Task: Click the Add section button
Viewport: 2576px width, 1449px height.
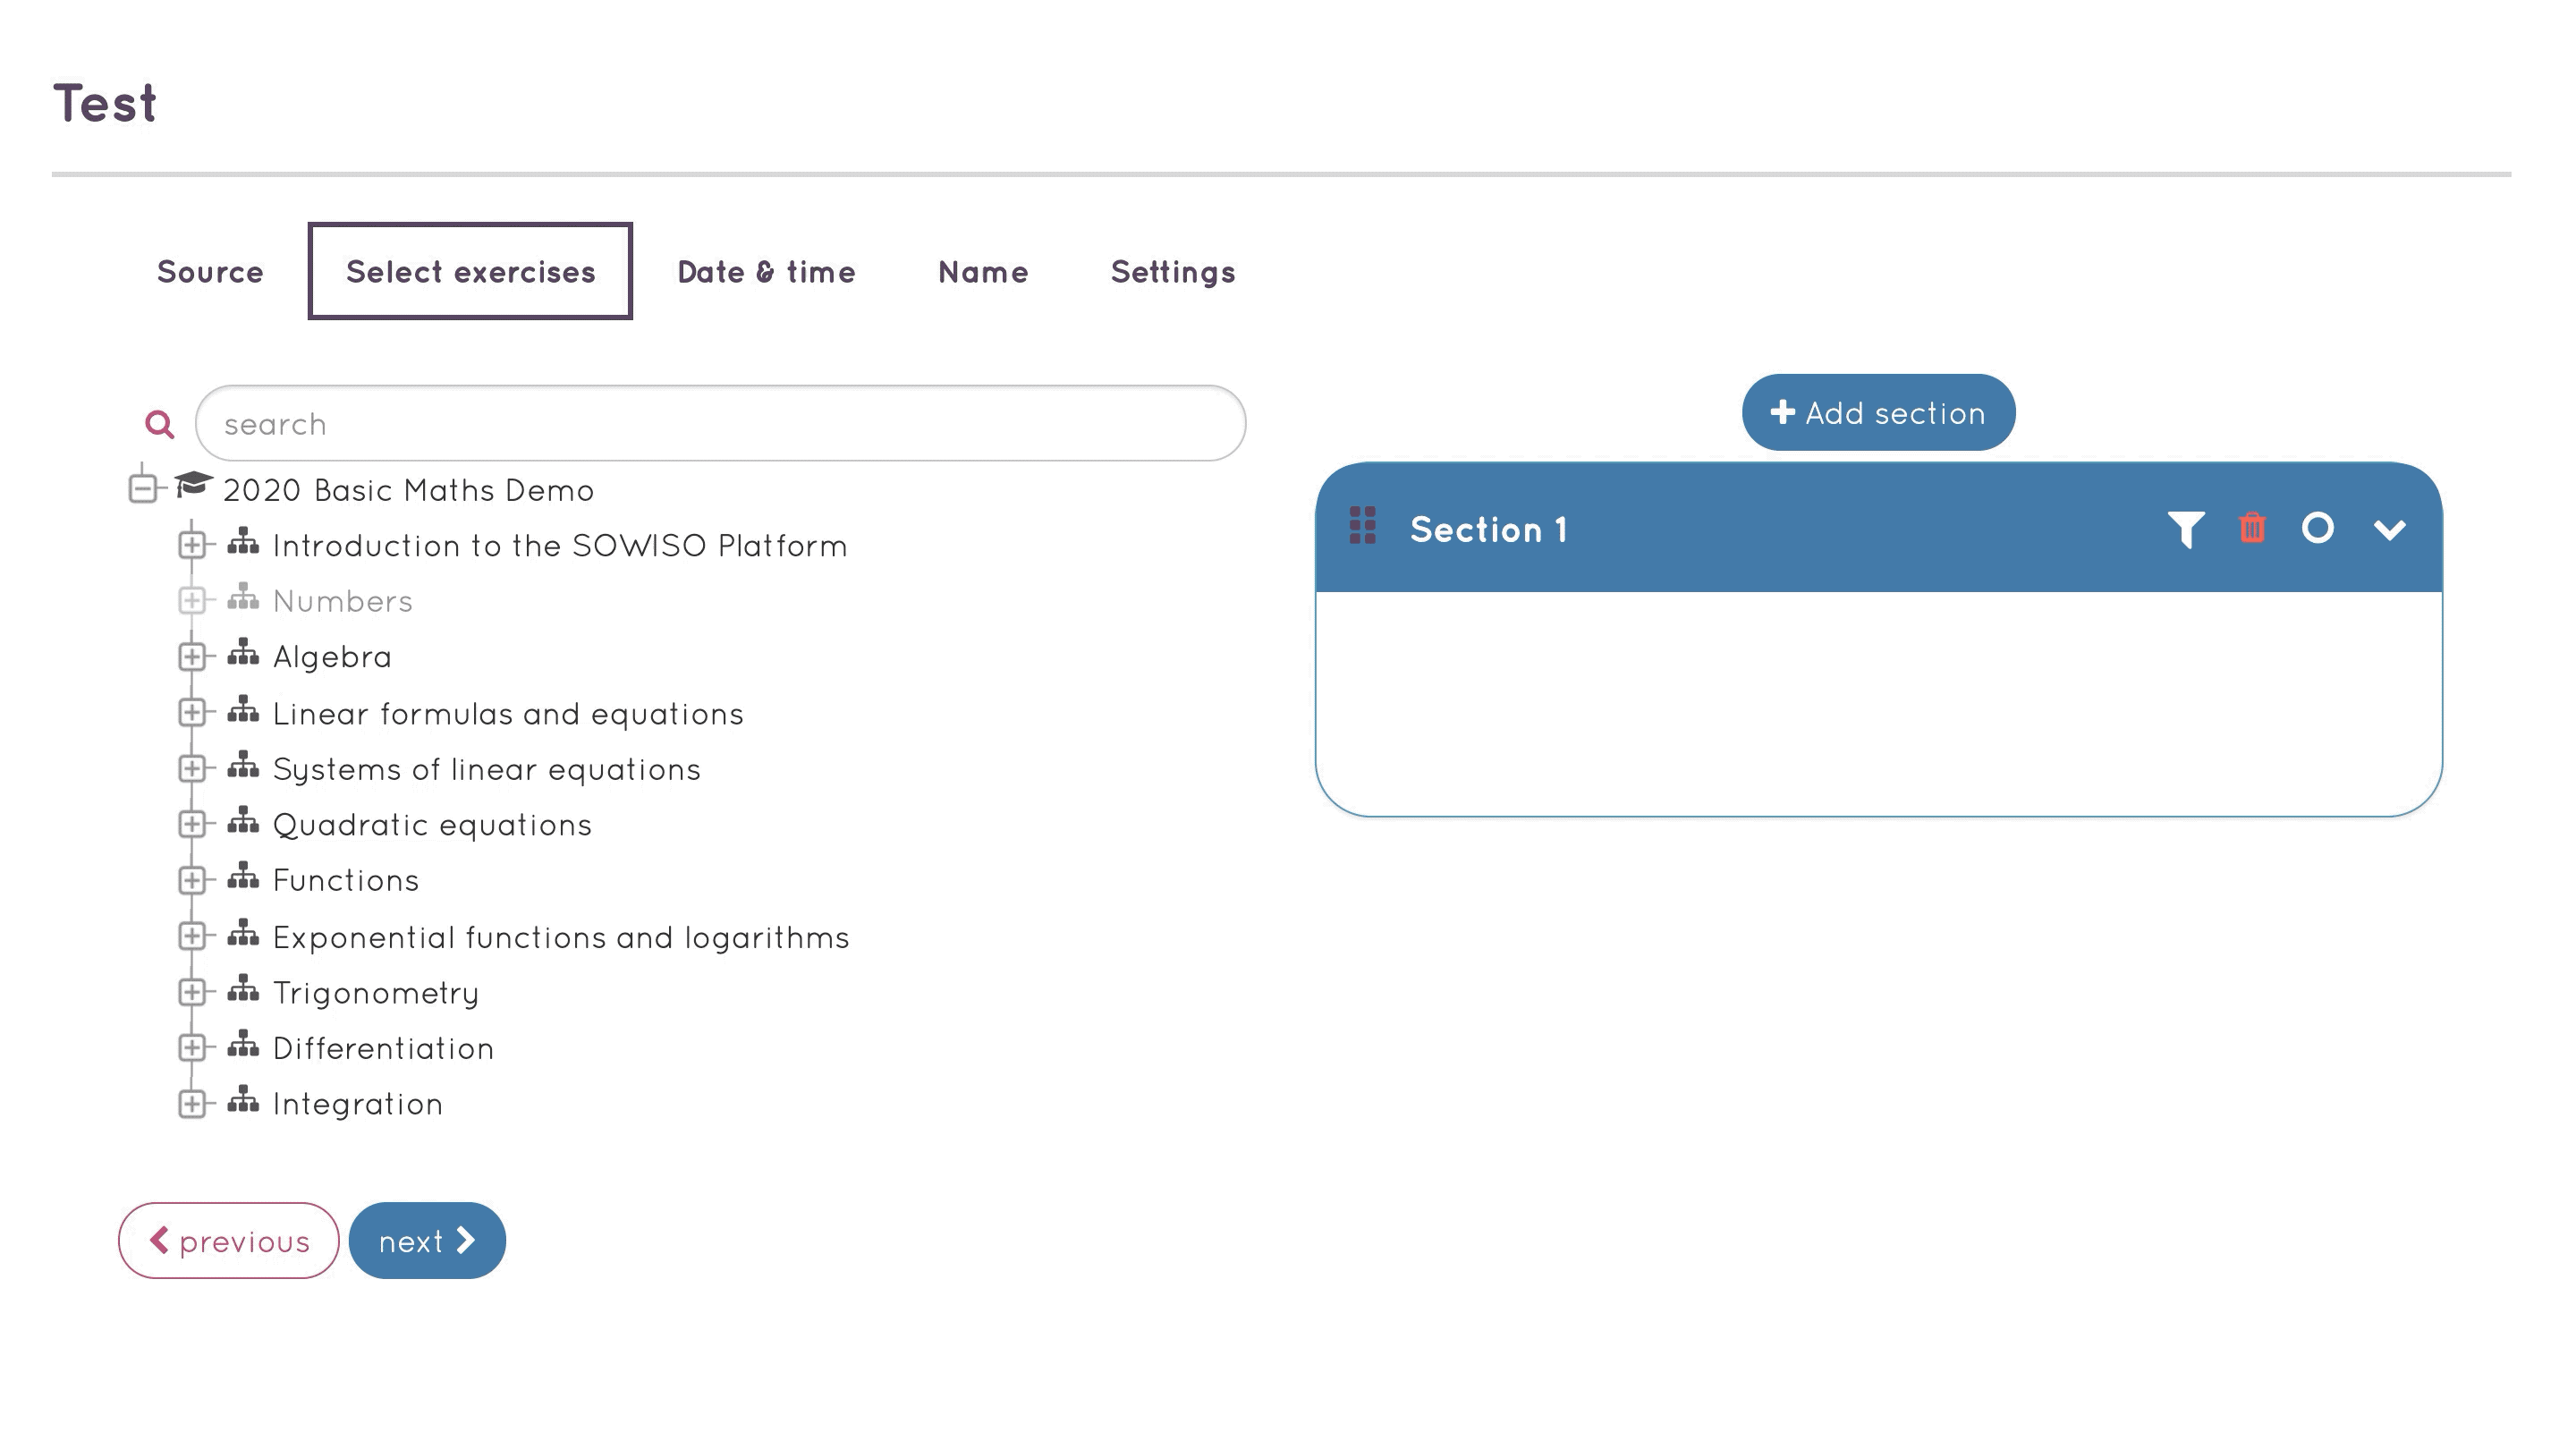Action: 1879,412
